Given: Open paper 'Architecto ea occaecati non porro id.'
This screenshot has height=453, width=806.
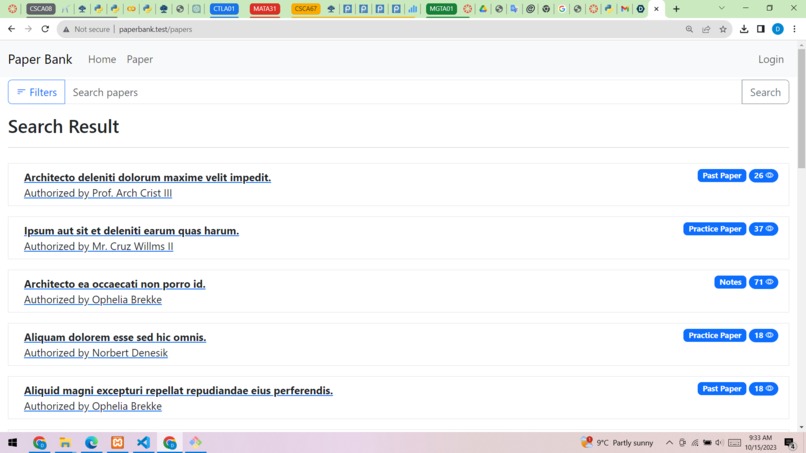Looking at the screenshot, I should [x=115, y=284].
